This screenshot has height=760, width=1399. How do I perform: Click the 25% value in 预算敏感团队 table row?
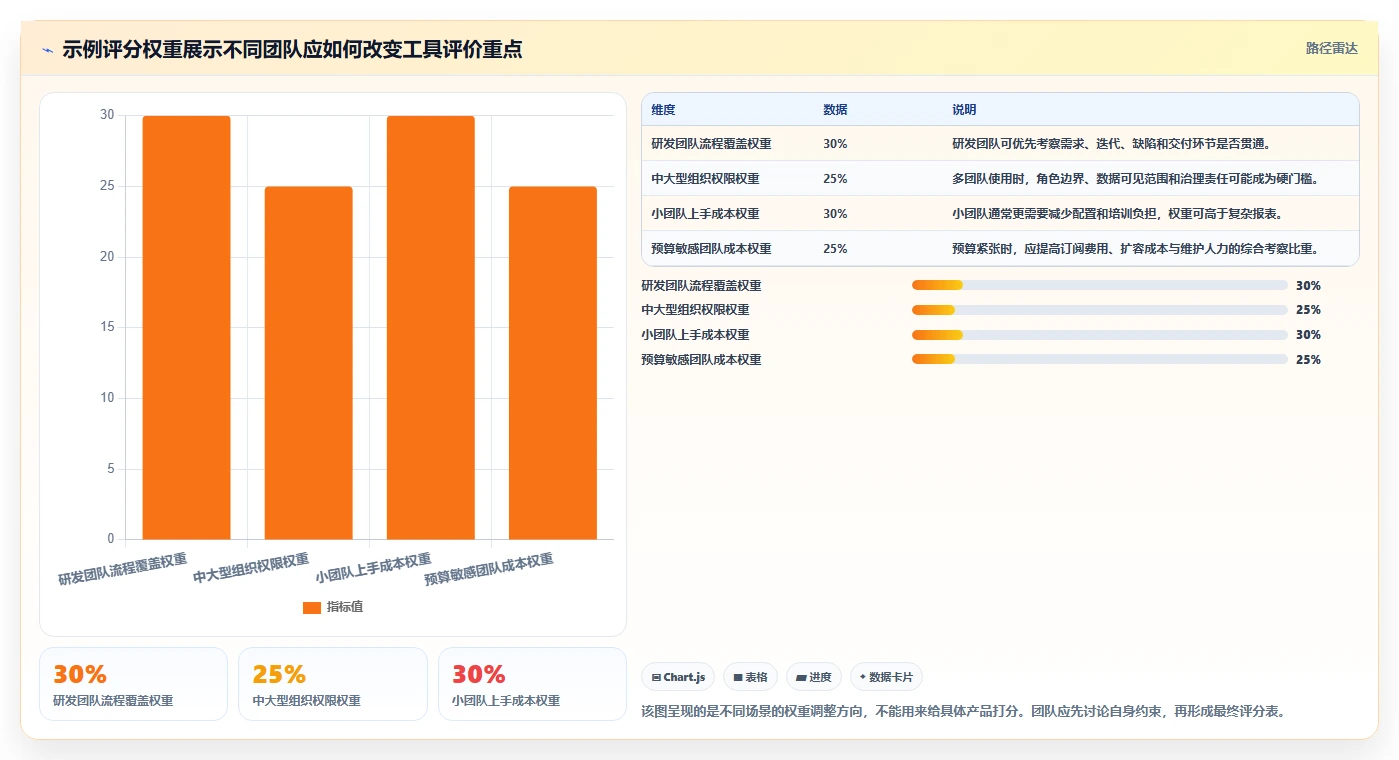point(835,249)
